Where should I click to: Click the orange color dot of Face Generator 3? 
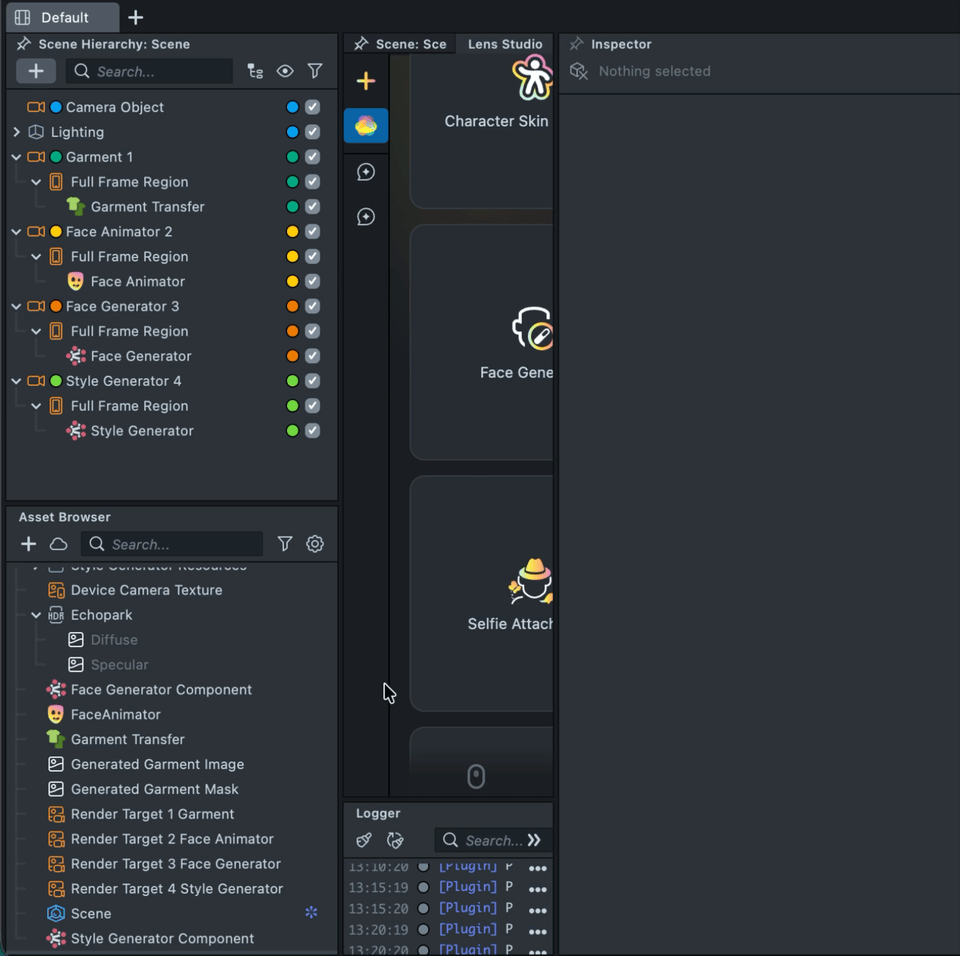coord(56,307)
